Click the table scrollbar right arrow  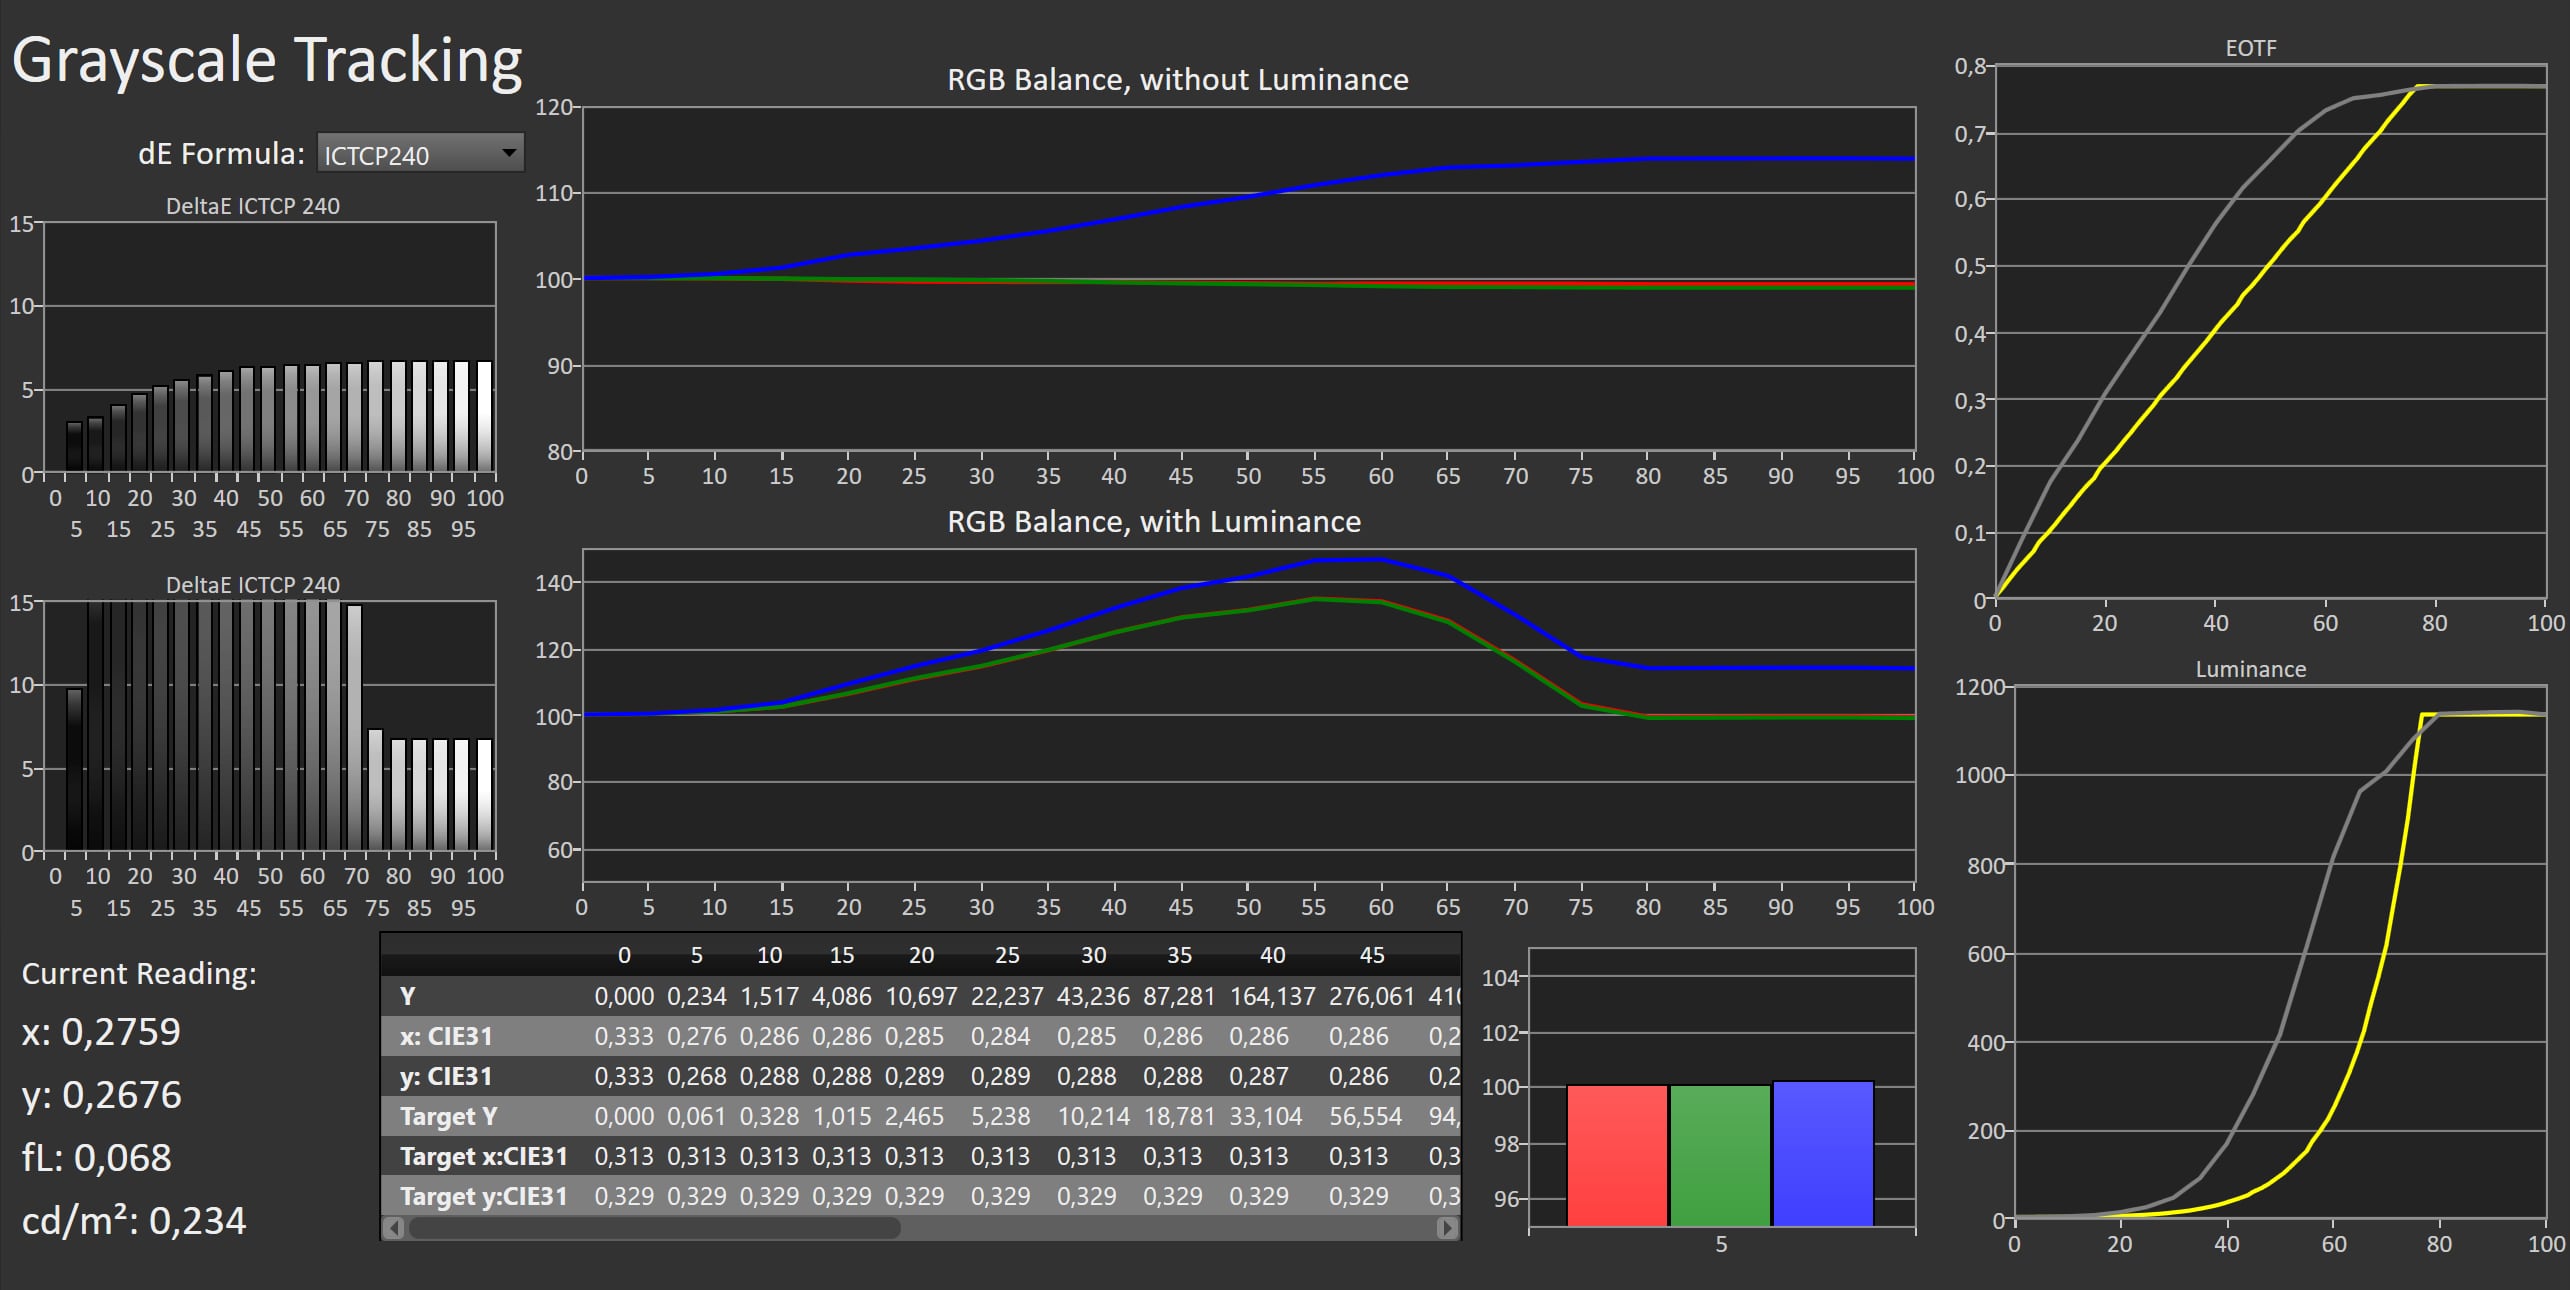pos(1446,1227)
